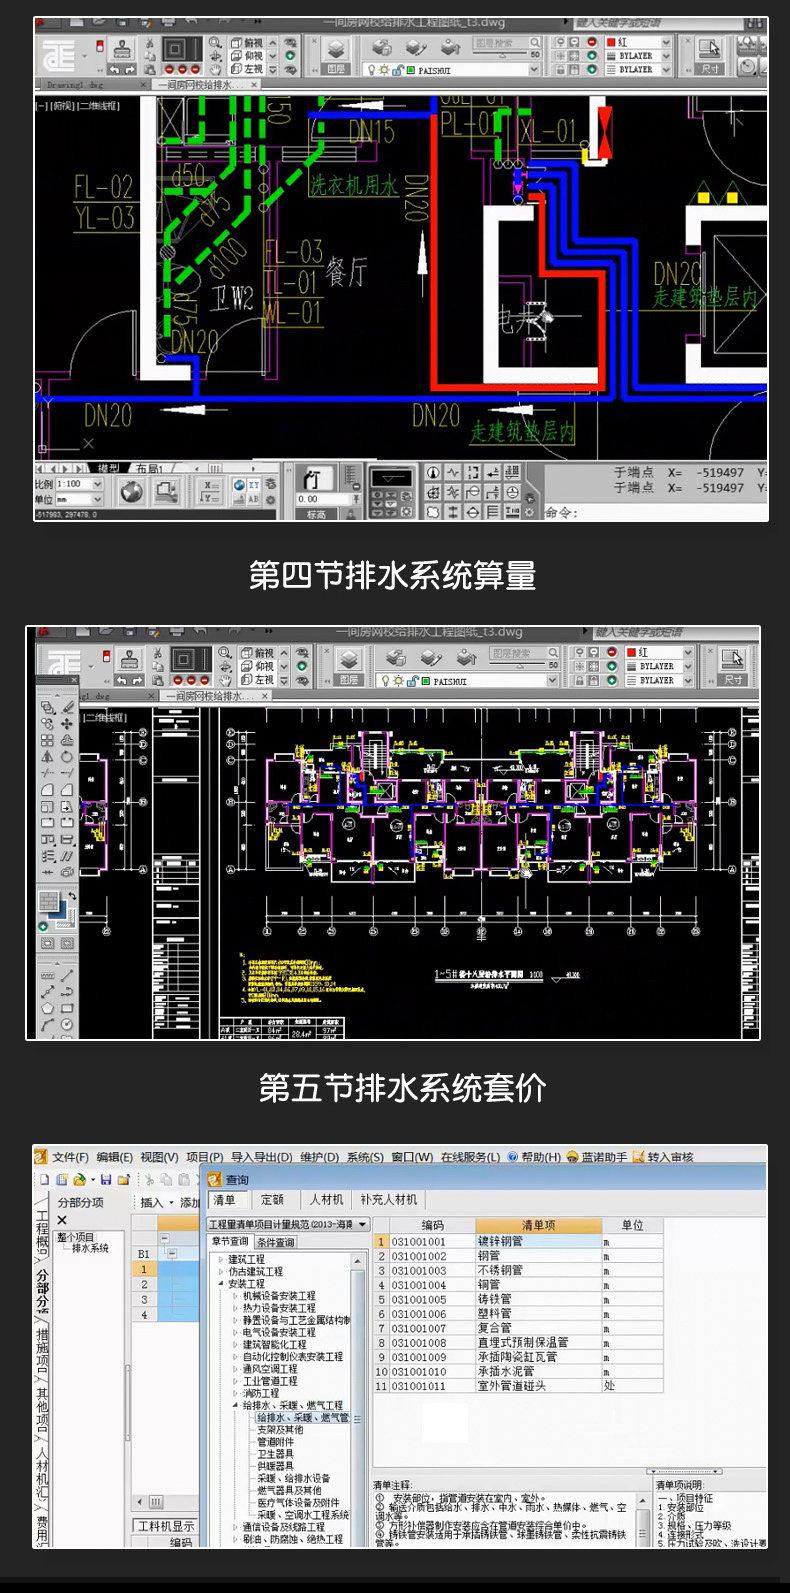790x1593 pixels.
Task: Click the 编码 column header in query list
Action: [432, 1225]
